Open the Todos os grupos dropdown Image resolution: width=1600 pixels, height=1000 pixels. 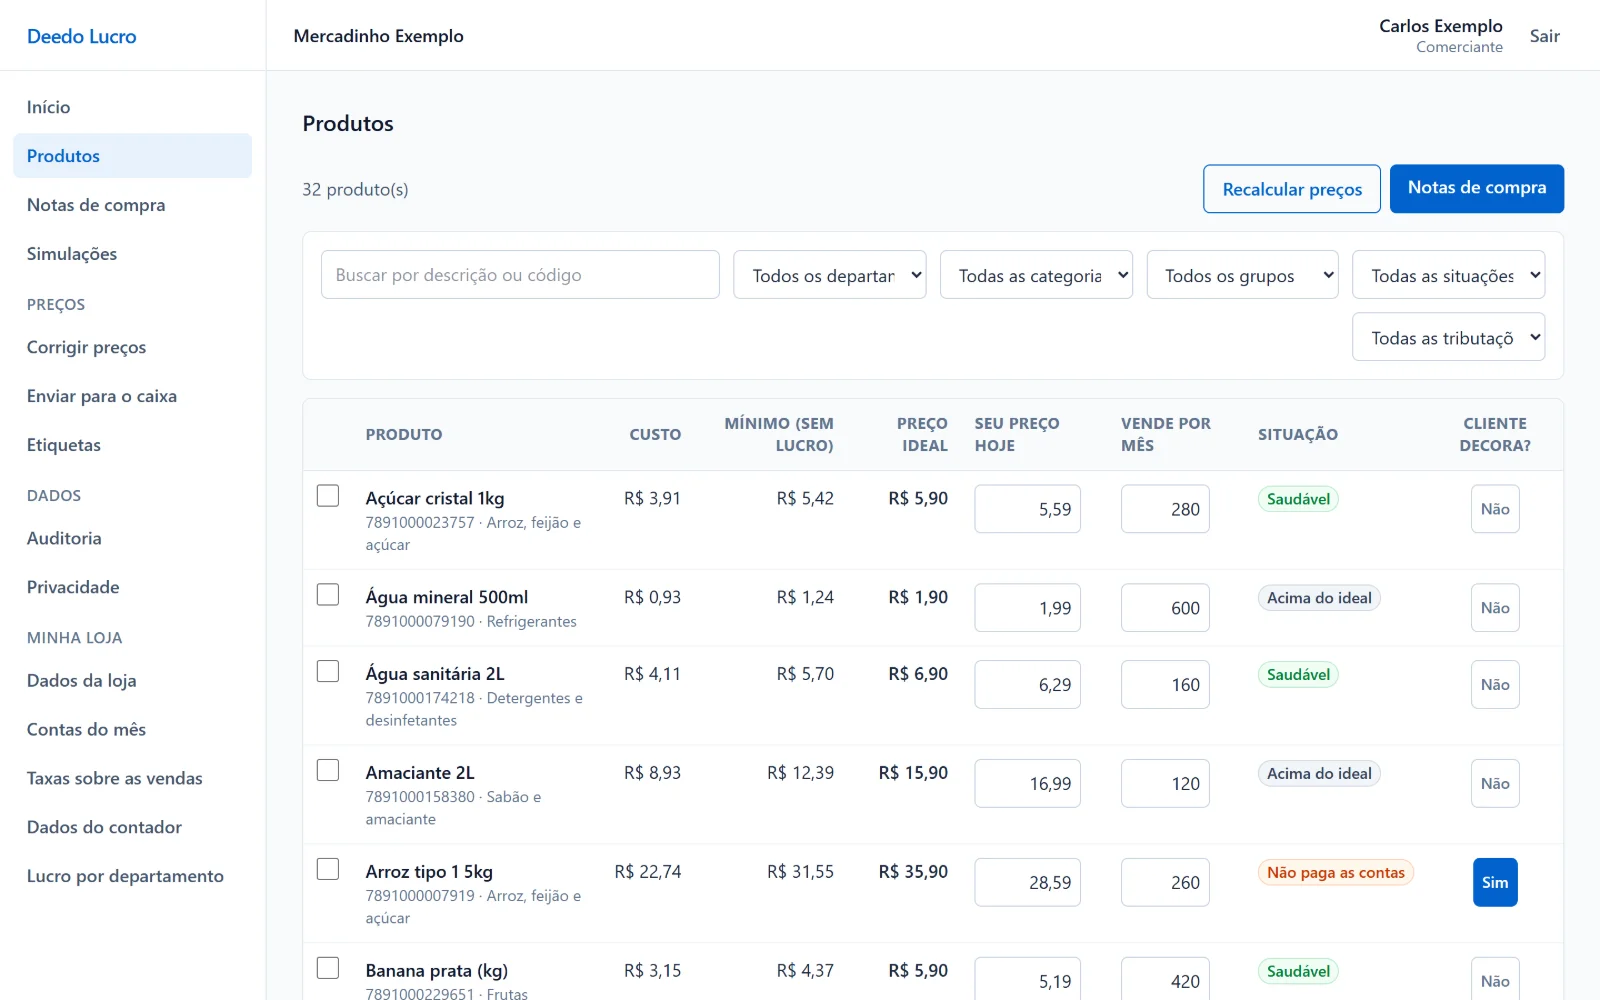point(1243,275)
